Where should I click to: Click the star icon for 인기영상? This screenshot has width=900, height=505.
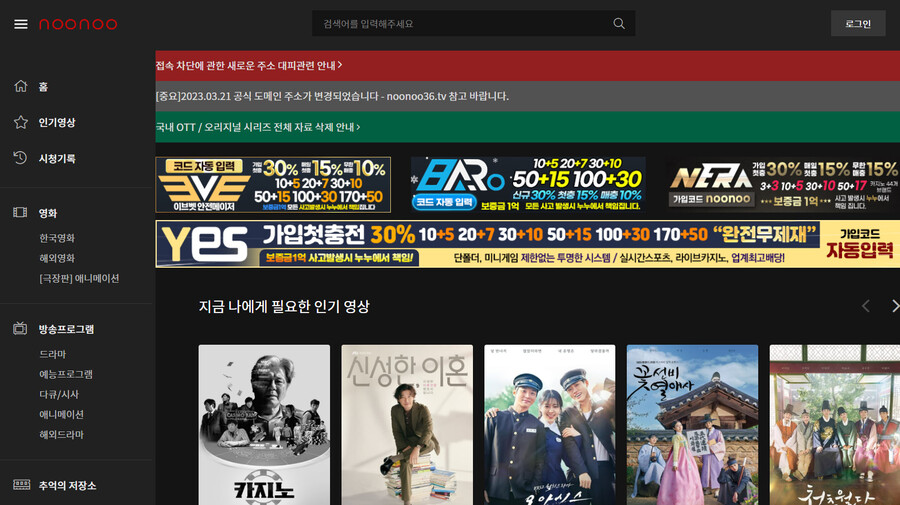click(x=21, y=122)
